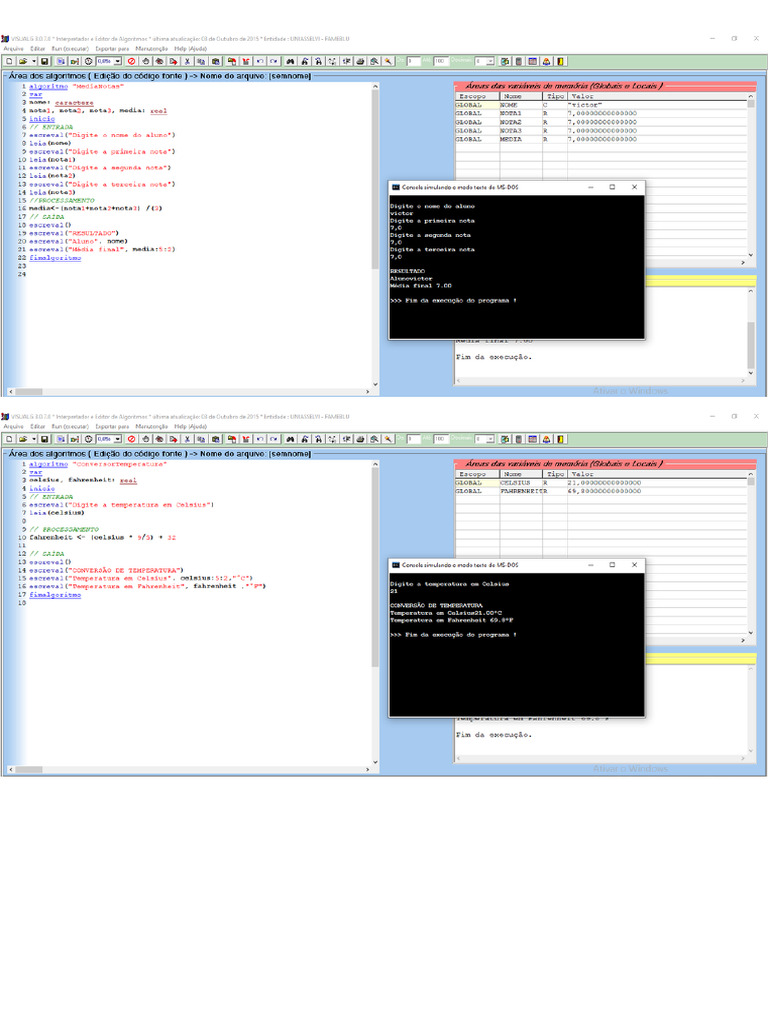The image size is (768, 1024).
Task: Open the Decimais dropdown in bottom window toolbar
Action: tap(490, 439)
